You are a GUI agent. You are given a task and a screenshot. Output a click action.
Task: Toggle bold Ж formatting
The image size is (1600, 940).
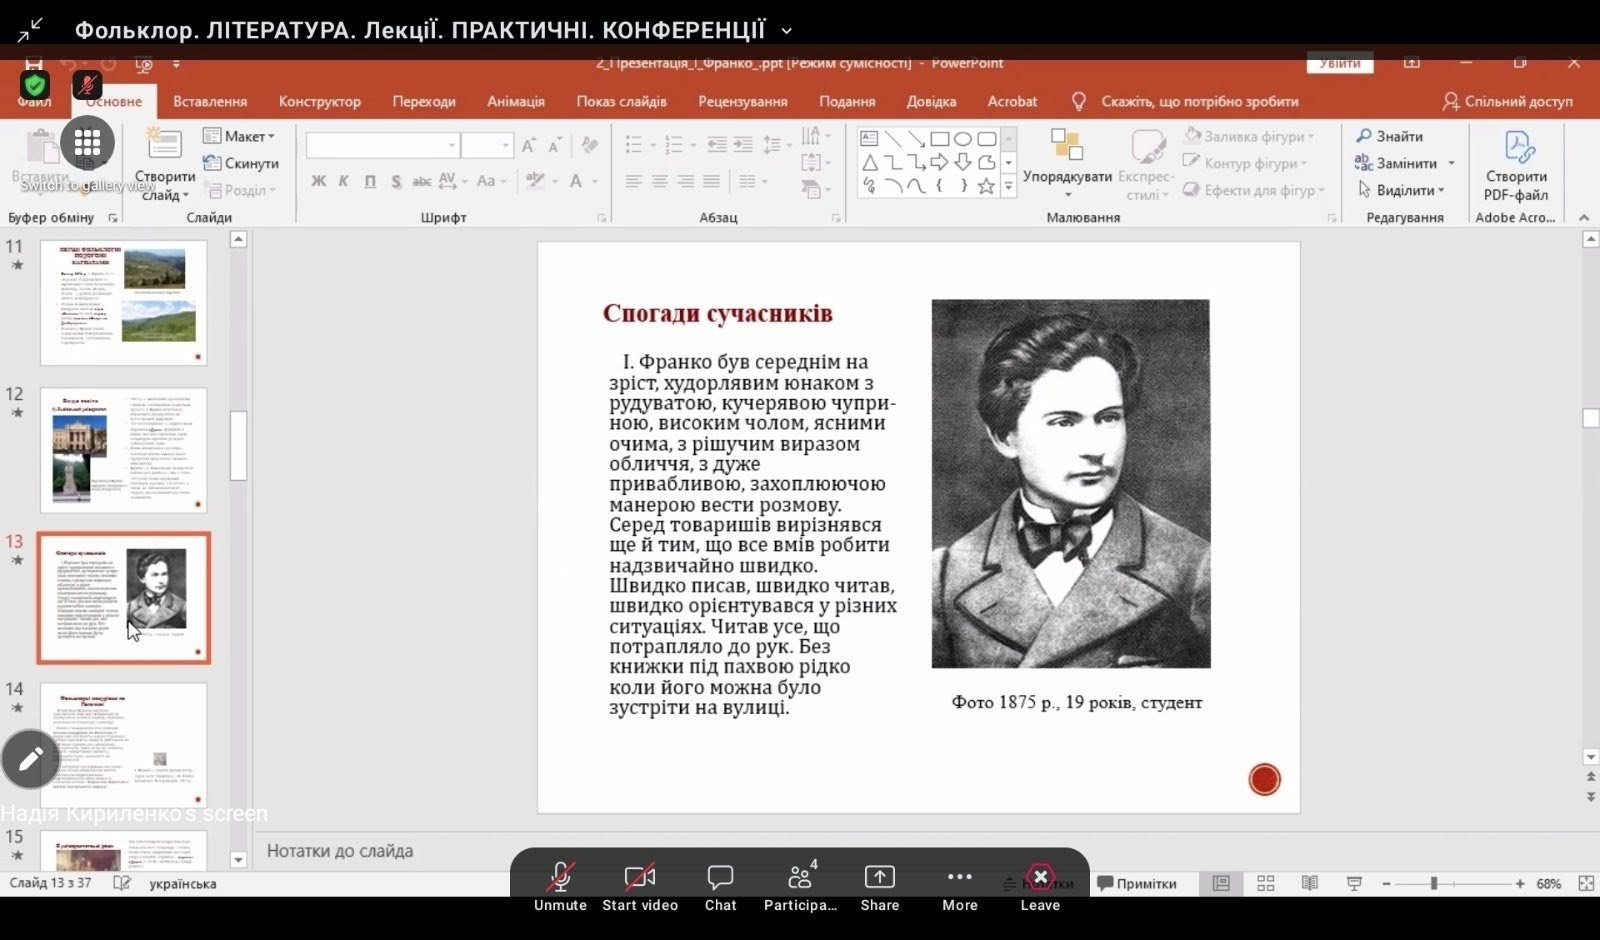(x=318, y=181)
